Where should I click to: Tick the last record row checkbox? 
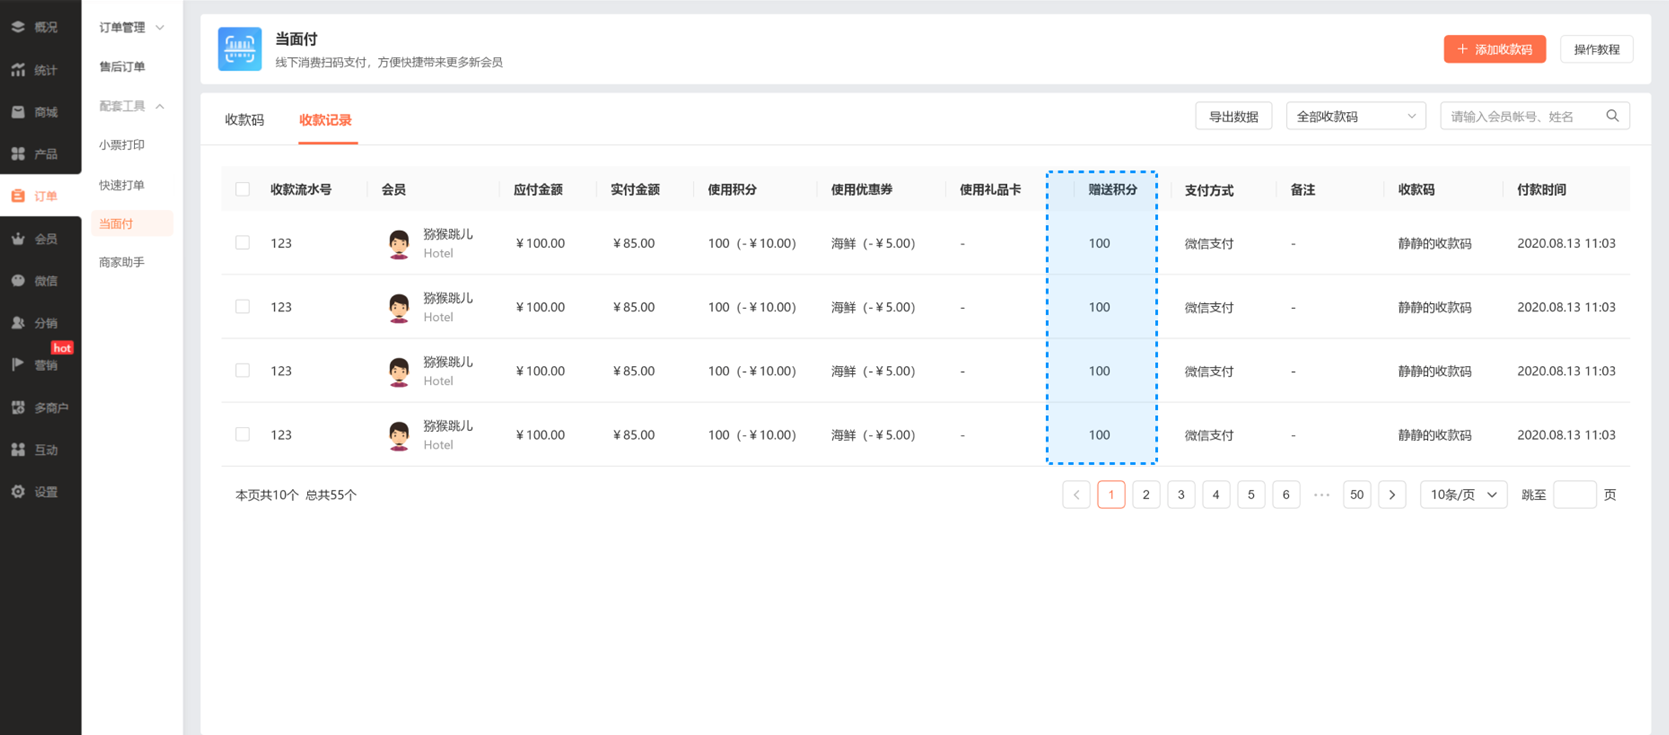243,435
